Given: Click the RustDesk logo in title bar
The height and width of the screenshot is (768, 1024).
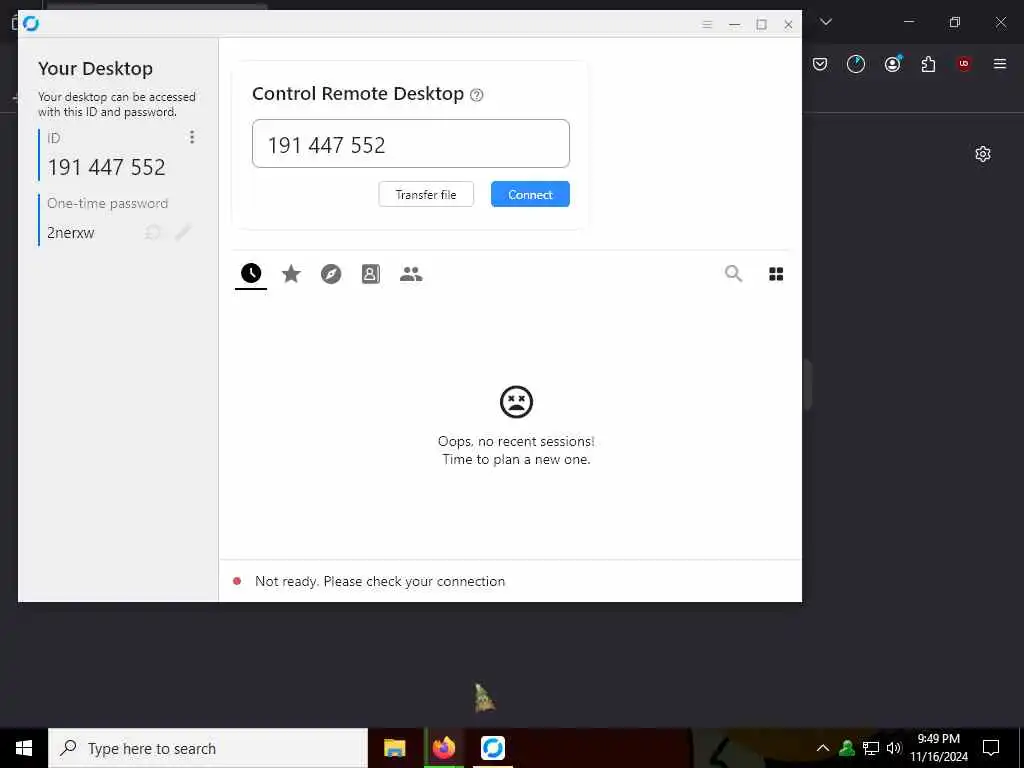Looking at the screenshot, I should pos(31,24).
